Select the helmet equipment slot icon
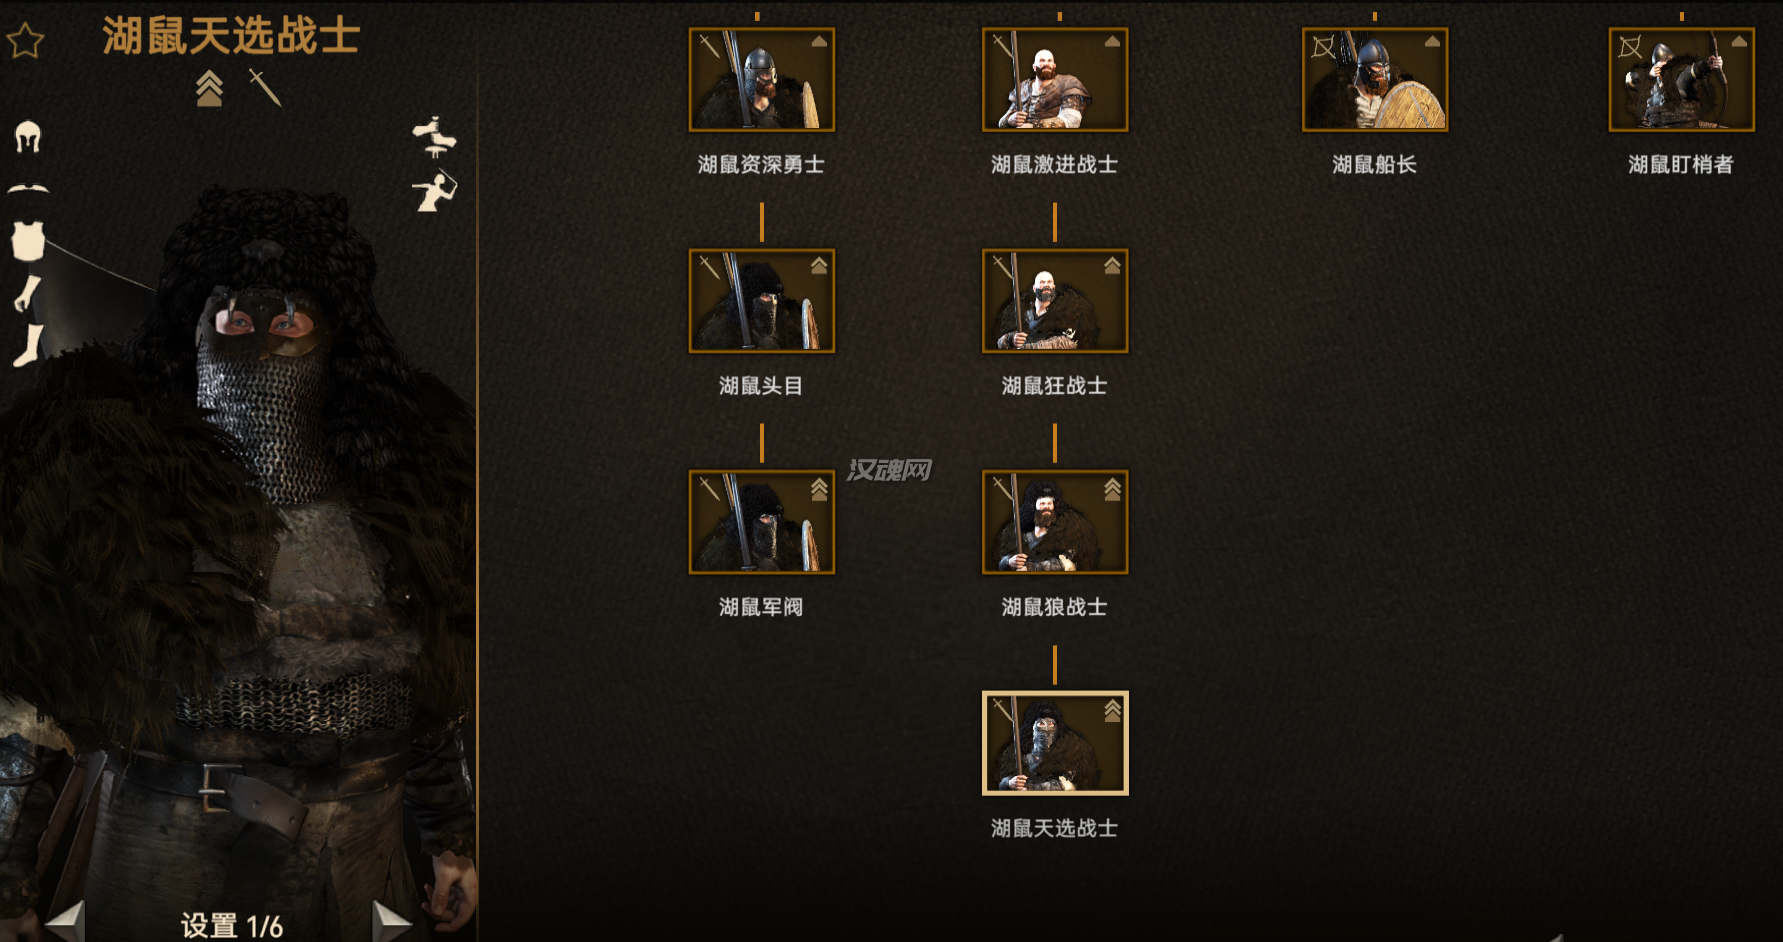The height and width of the screenshot is (942, 1783). 28,137
